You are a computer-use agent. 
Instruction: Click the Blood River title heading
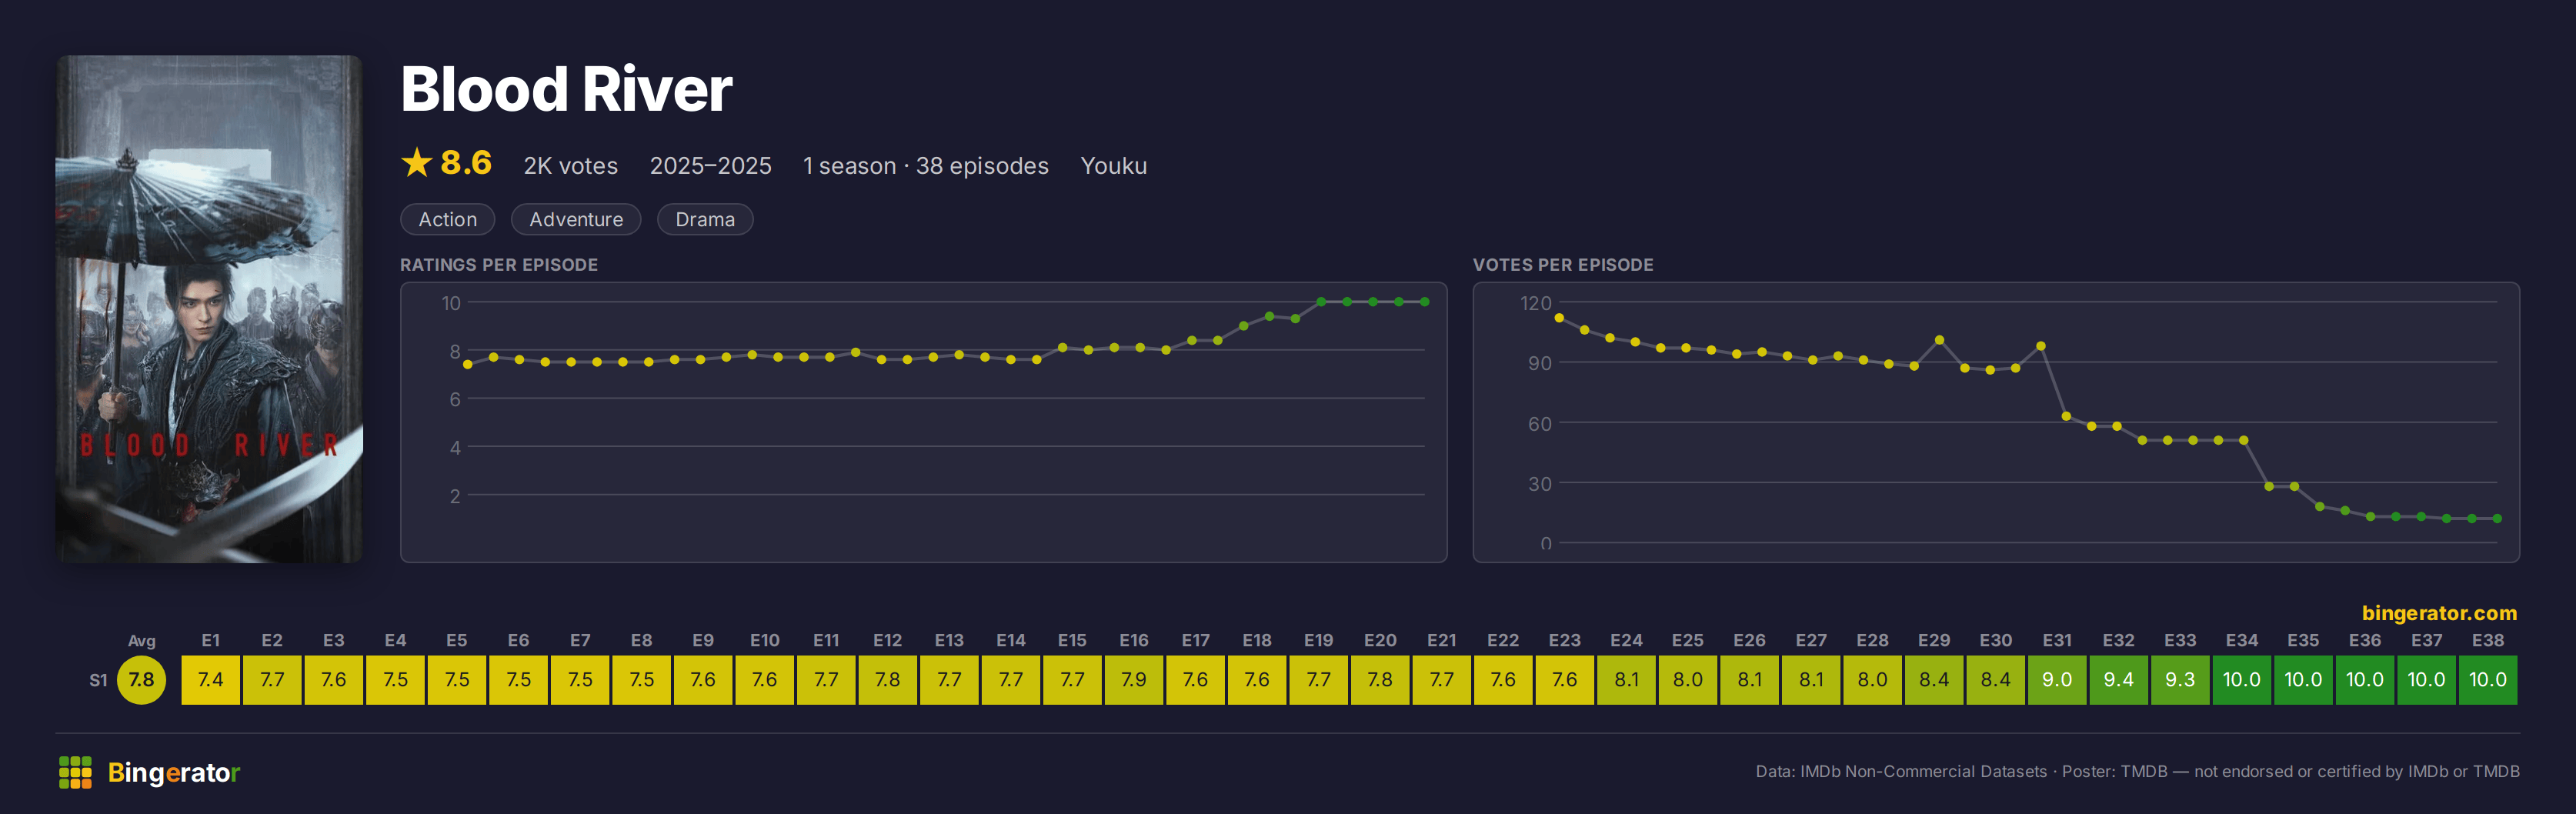point(566,89)
